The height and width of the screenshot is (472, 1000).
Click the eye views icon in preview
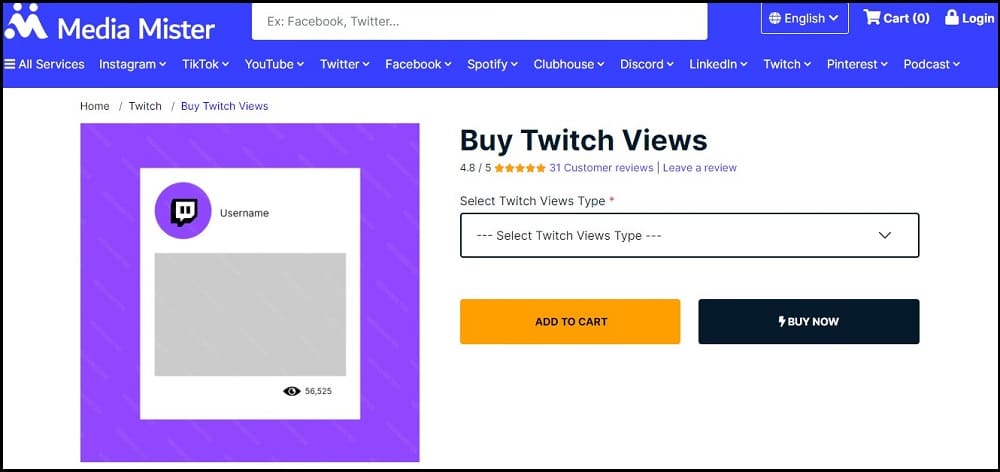(291, 391)
